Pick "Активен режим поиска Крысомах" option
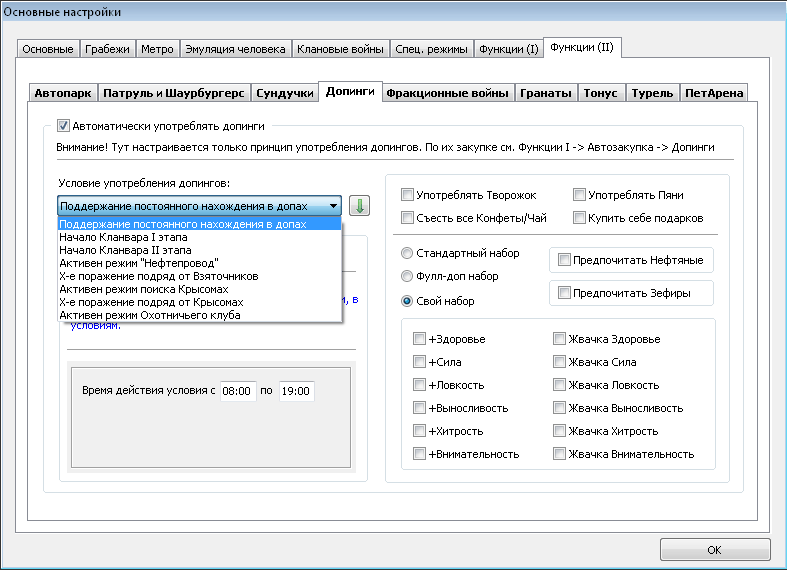 click(200, 289)
